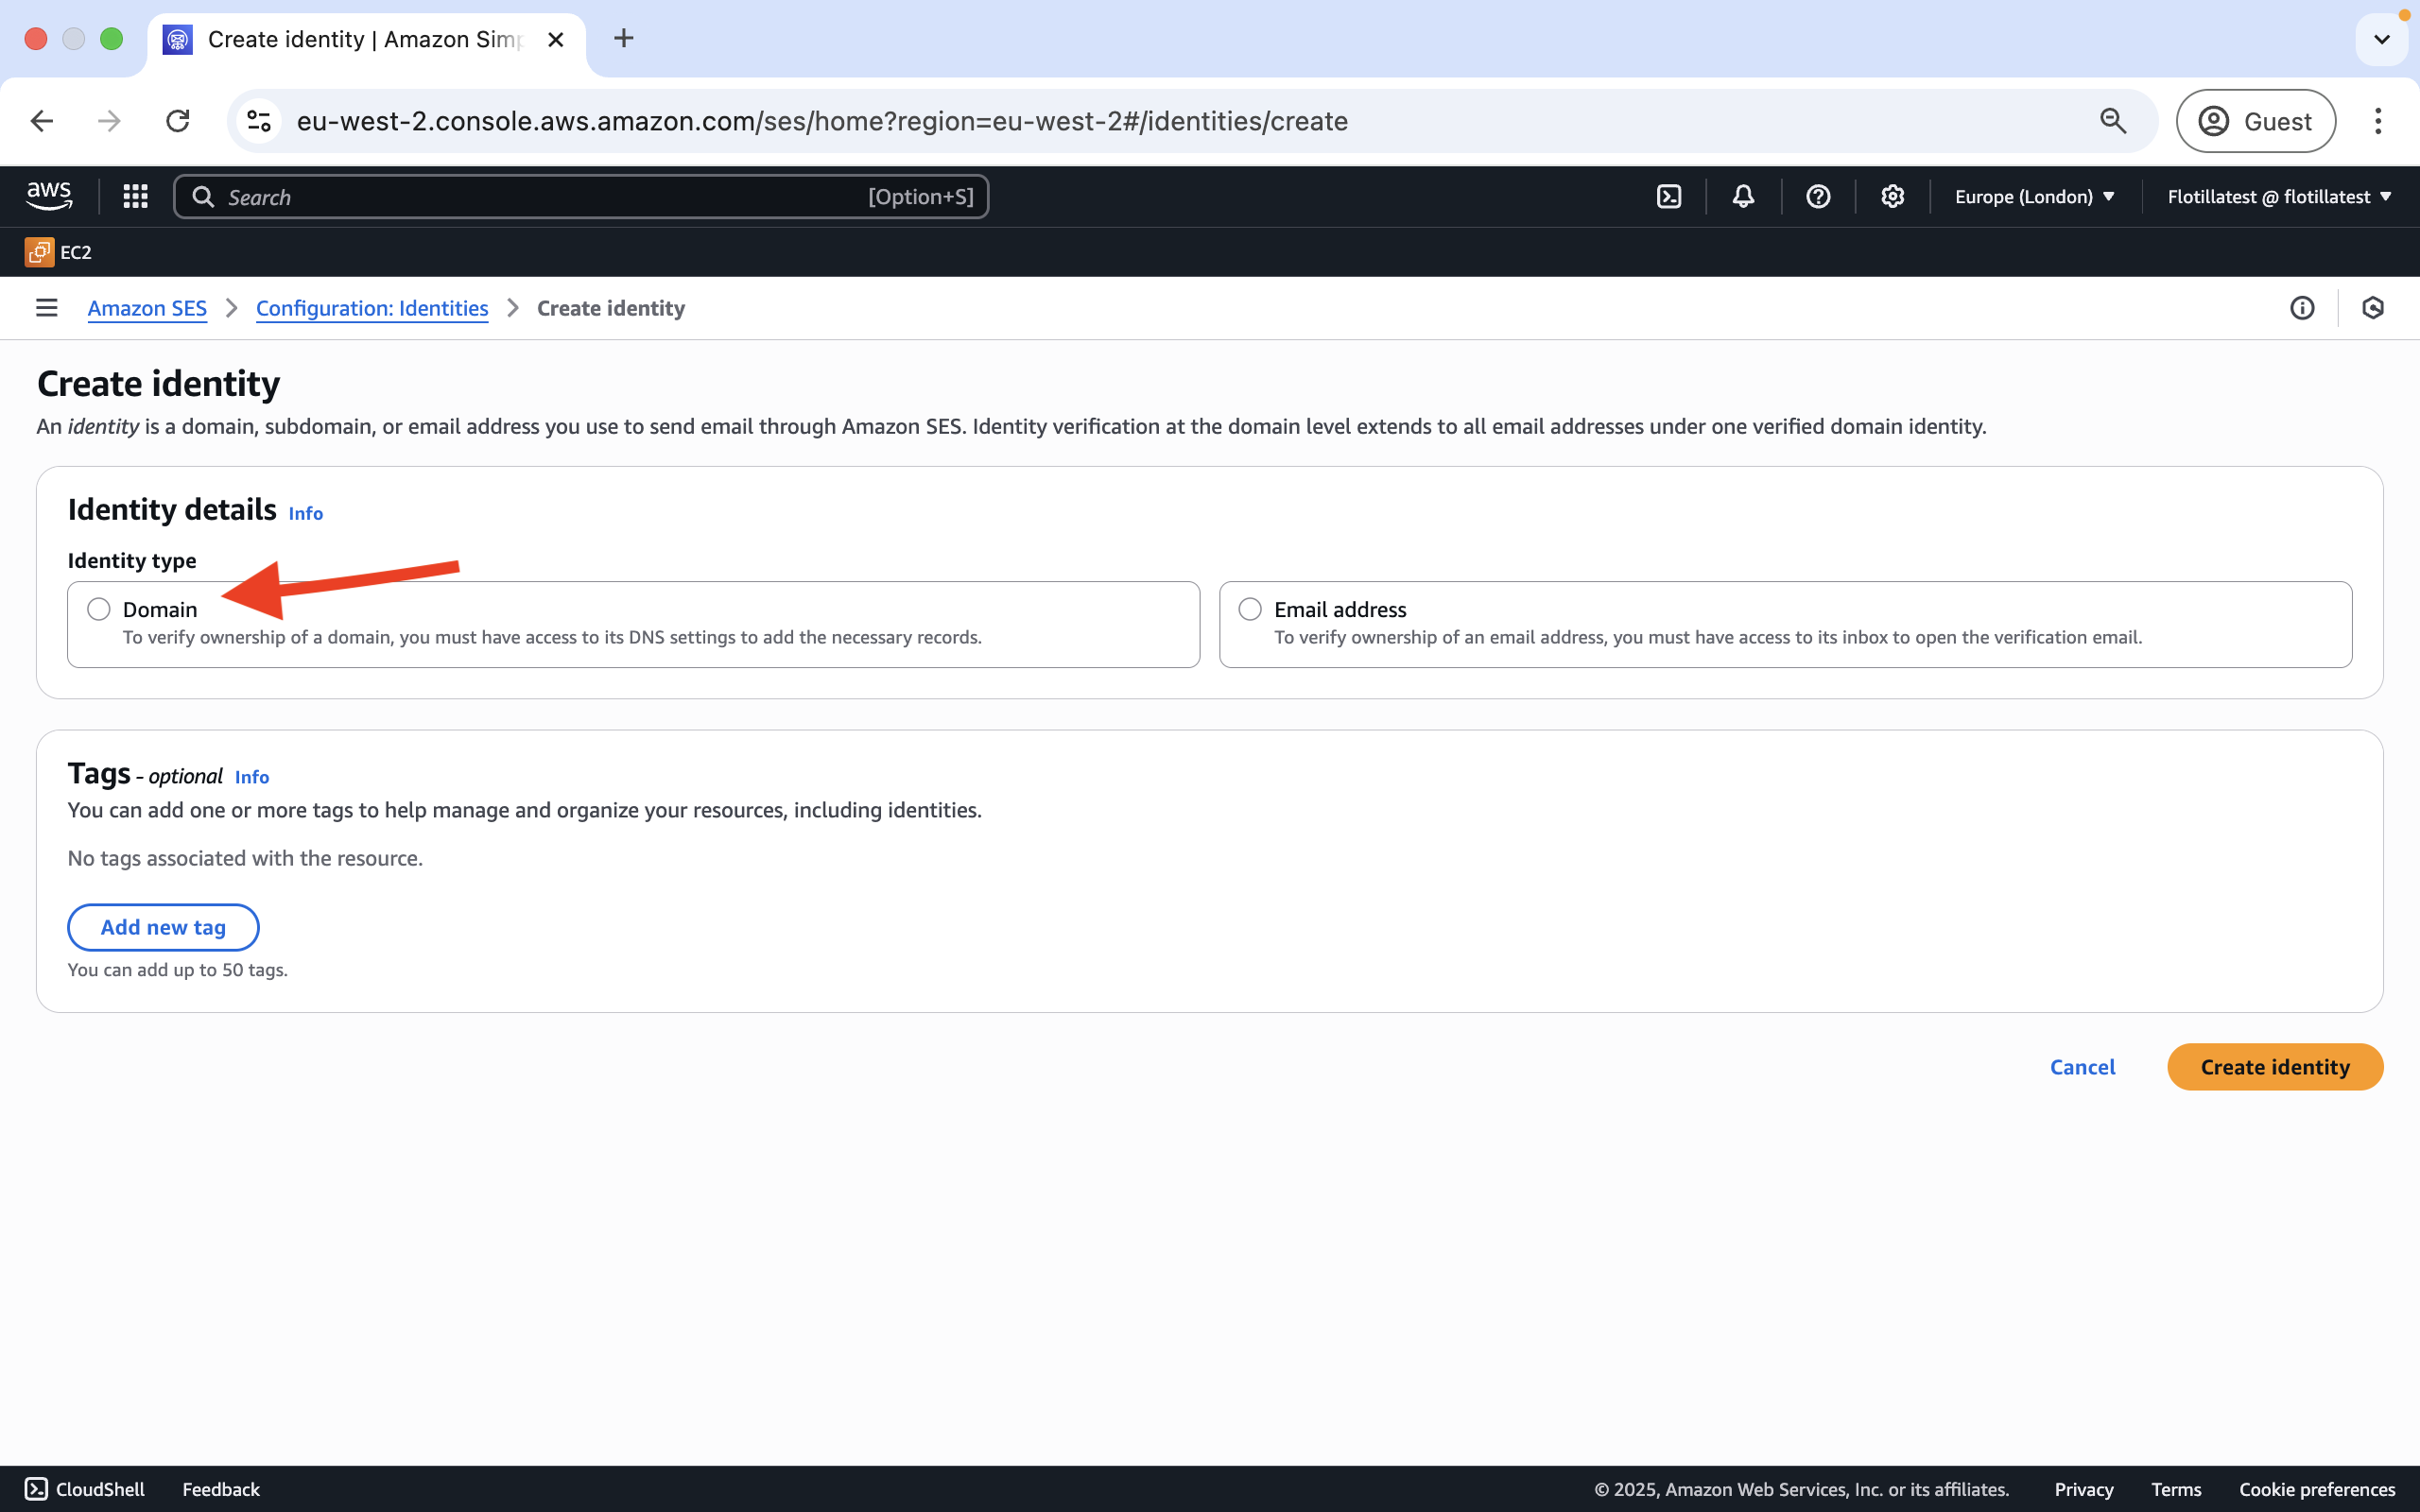Focus the AWS search field

point(580,197)
